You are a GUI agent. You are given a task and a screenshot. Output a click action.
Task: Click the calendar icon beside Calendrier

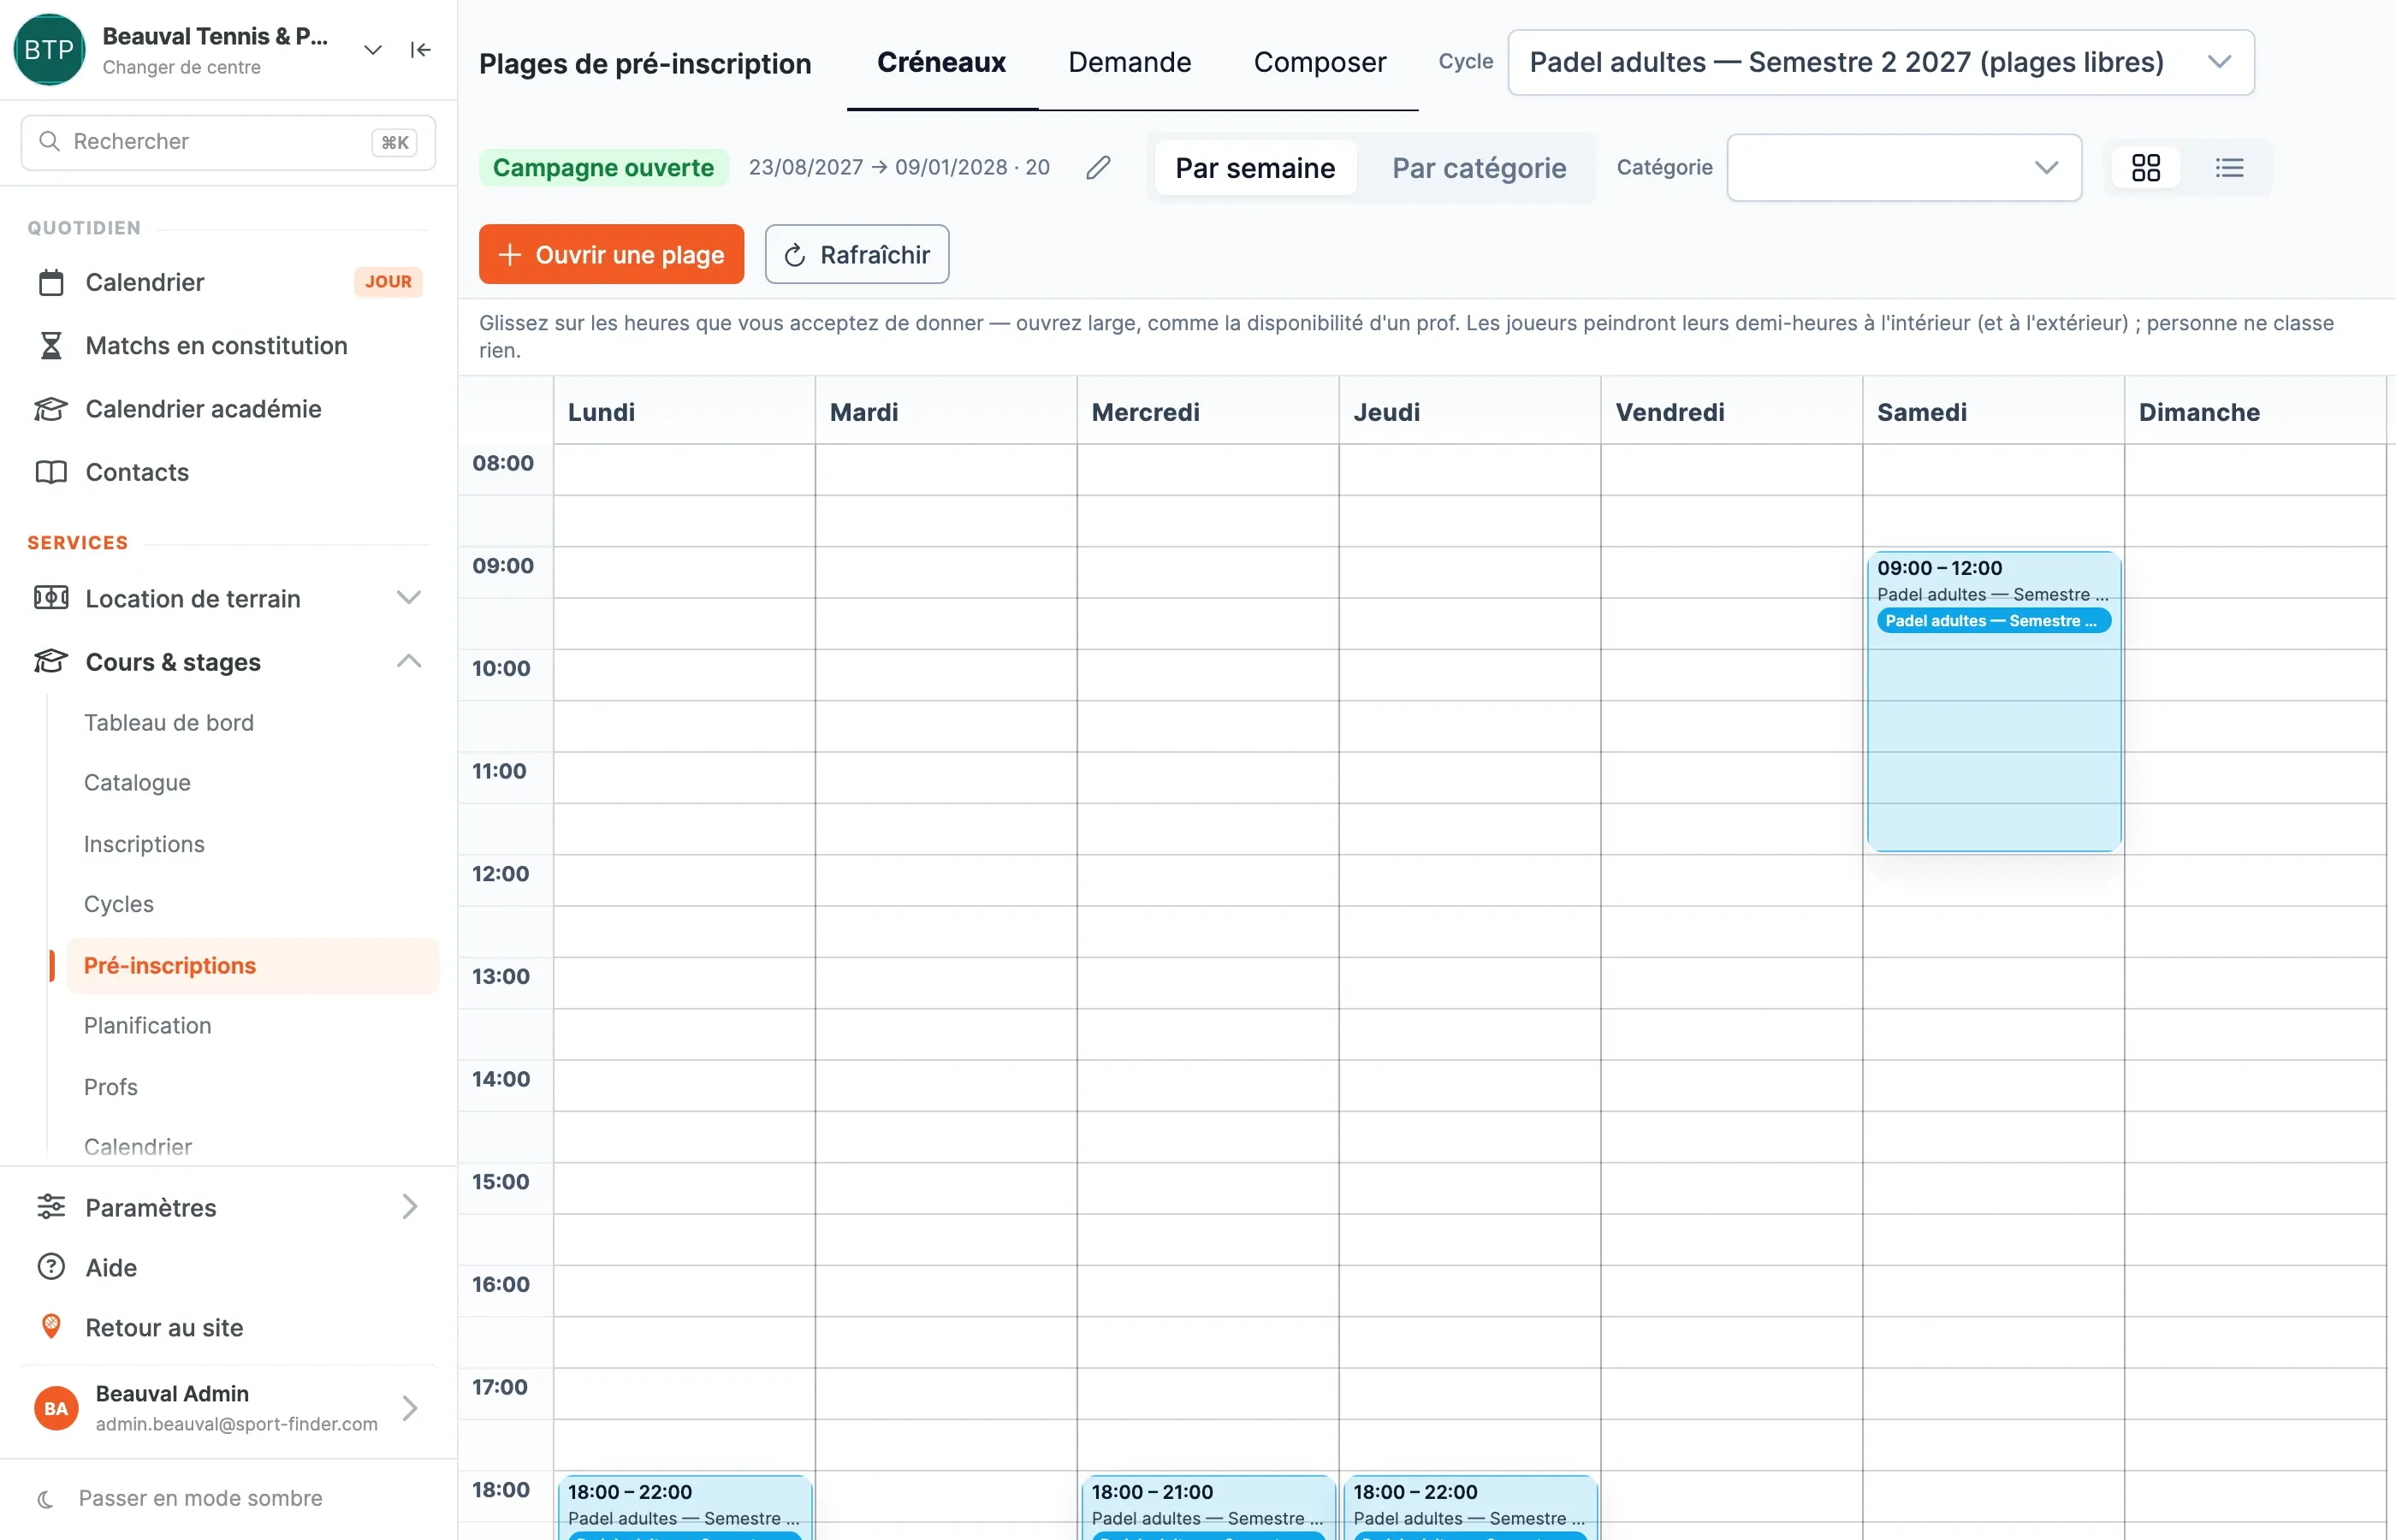[x=51, y=283]
